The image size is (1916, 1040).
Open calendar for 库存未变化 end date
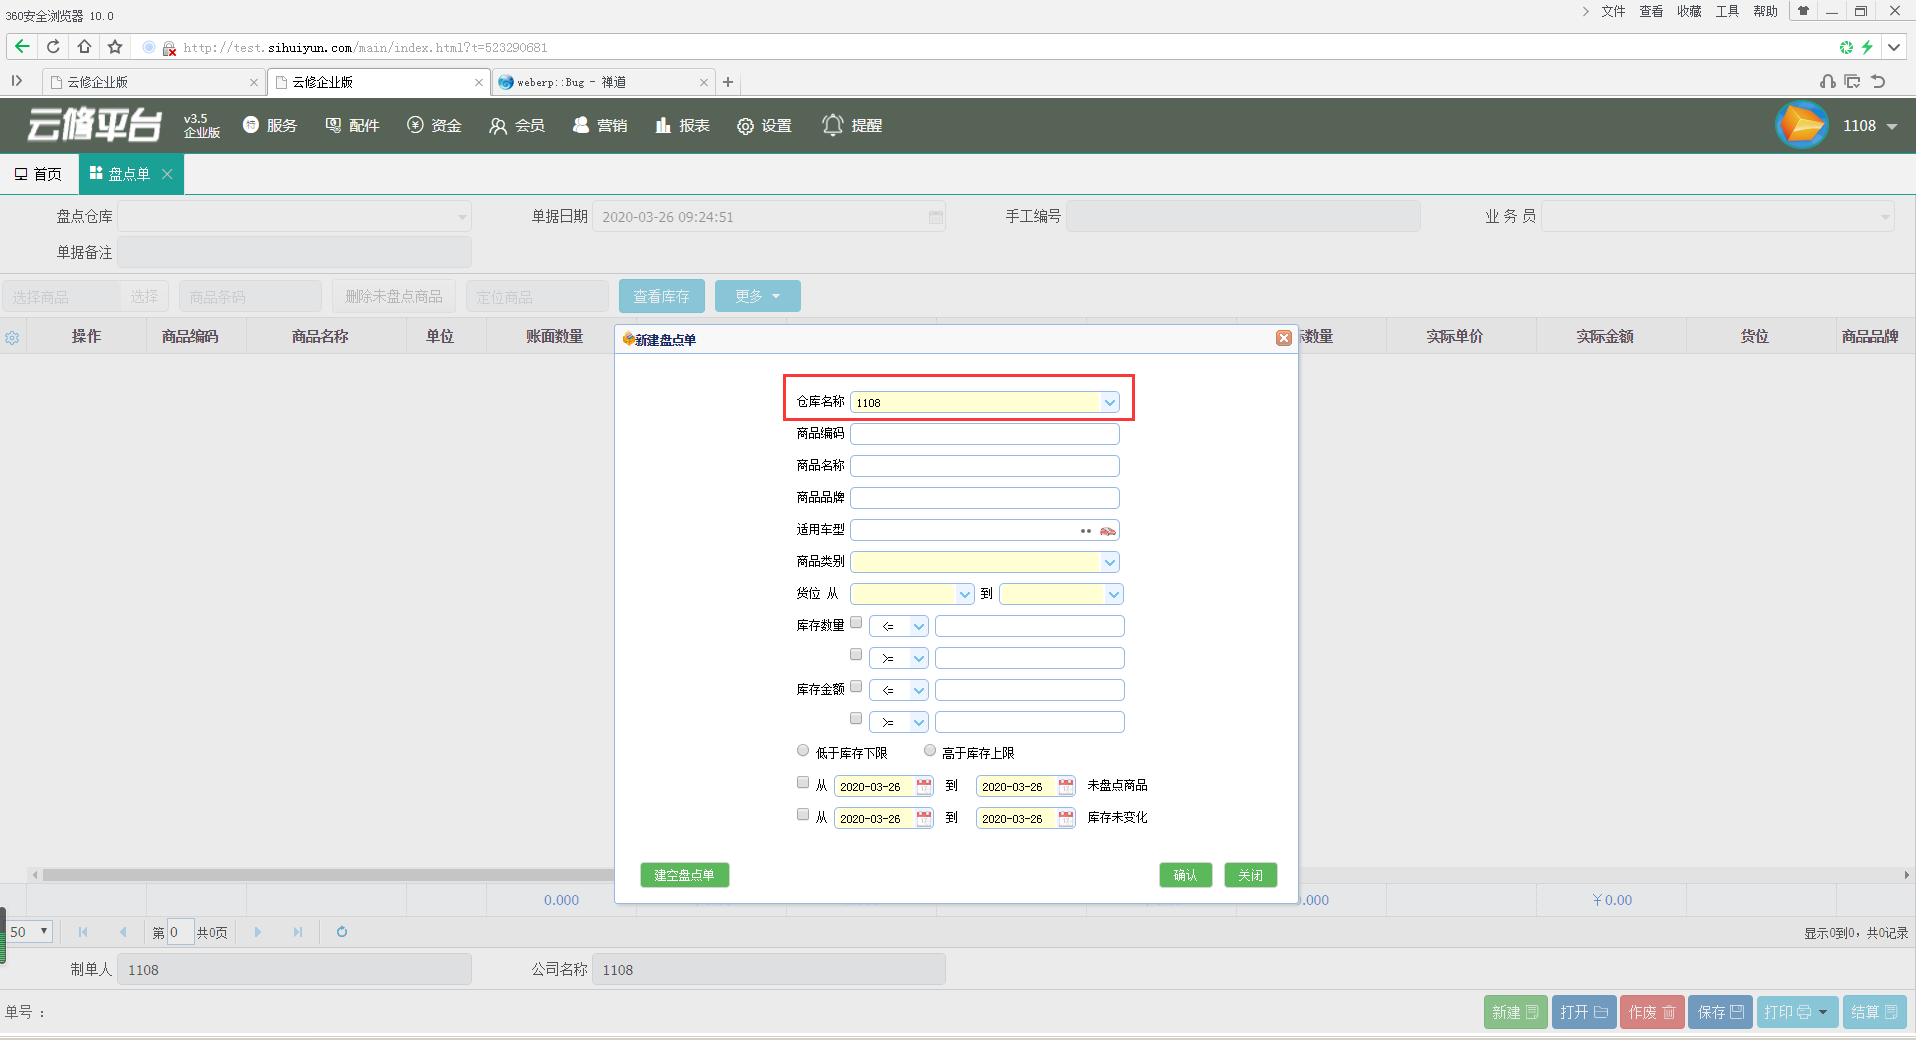[1066, 819]
